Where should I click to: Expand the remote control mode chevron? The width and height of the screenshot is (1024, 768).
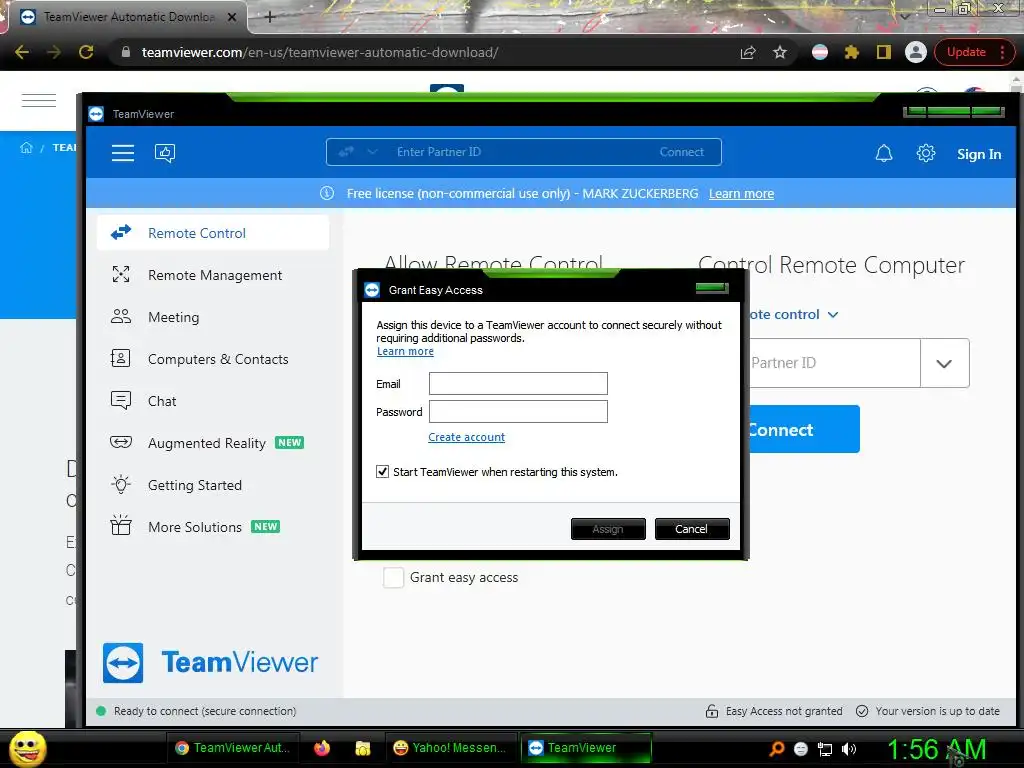point(833,315)
